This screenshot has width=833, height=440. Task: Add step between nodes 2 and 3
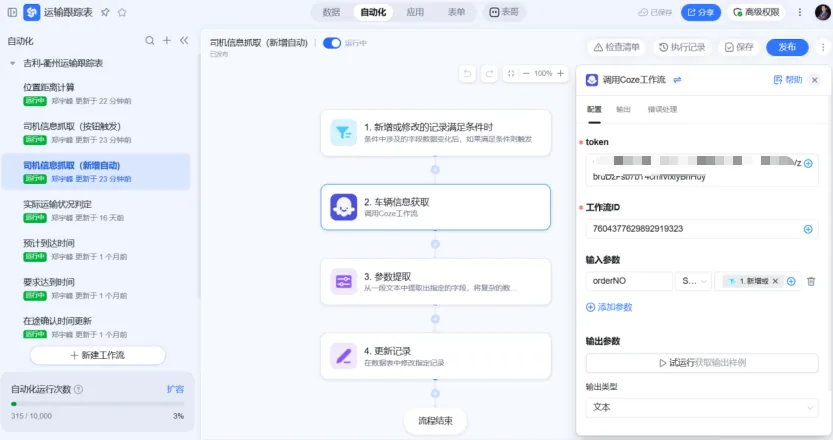(x=435, y=244)
